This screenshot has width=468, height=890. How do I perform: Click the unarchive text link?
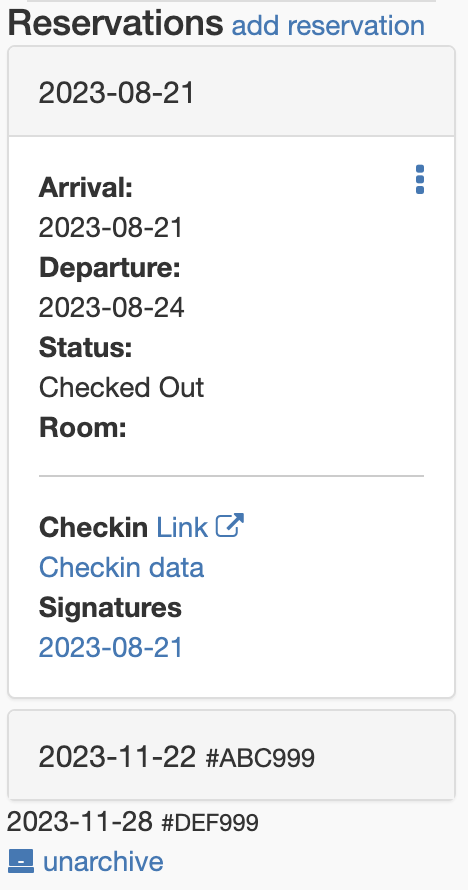point(103,861)
